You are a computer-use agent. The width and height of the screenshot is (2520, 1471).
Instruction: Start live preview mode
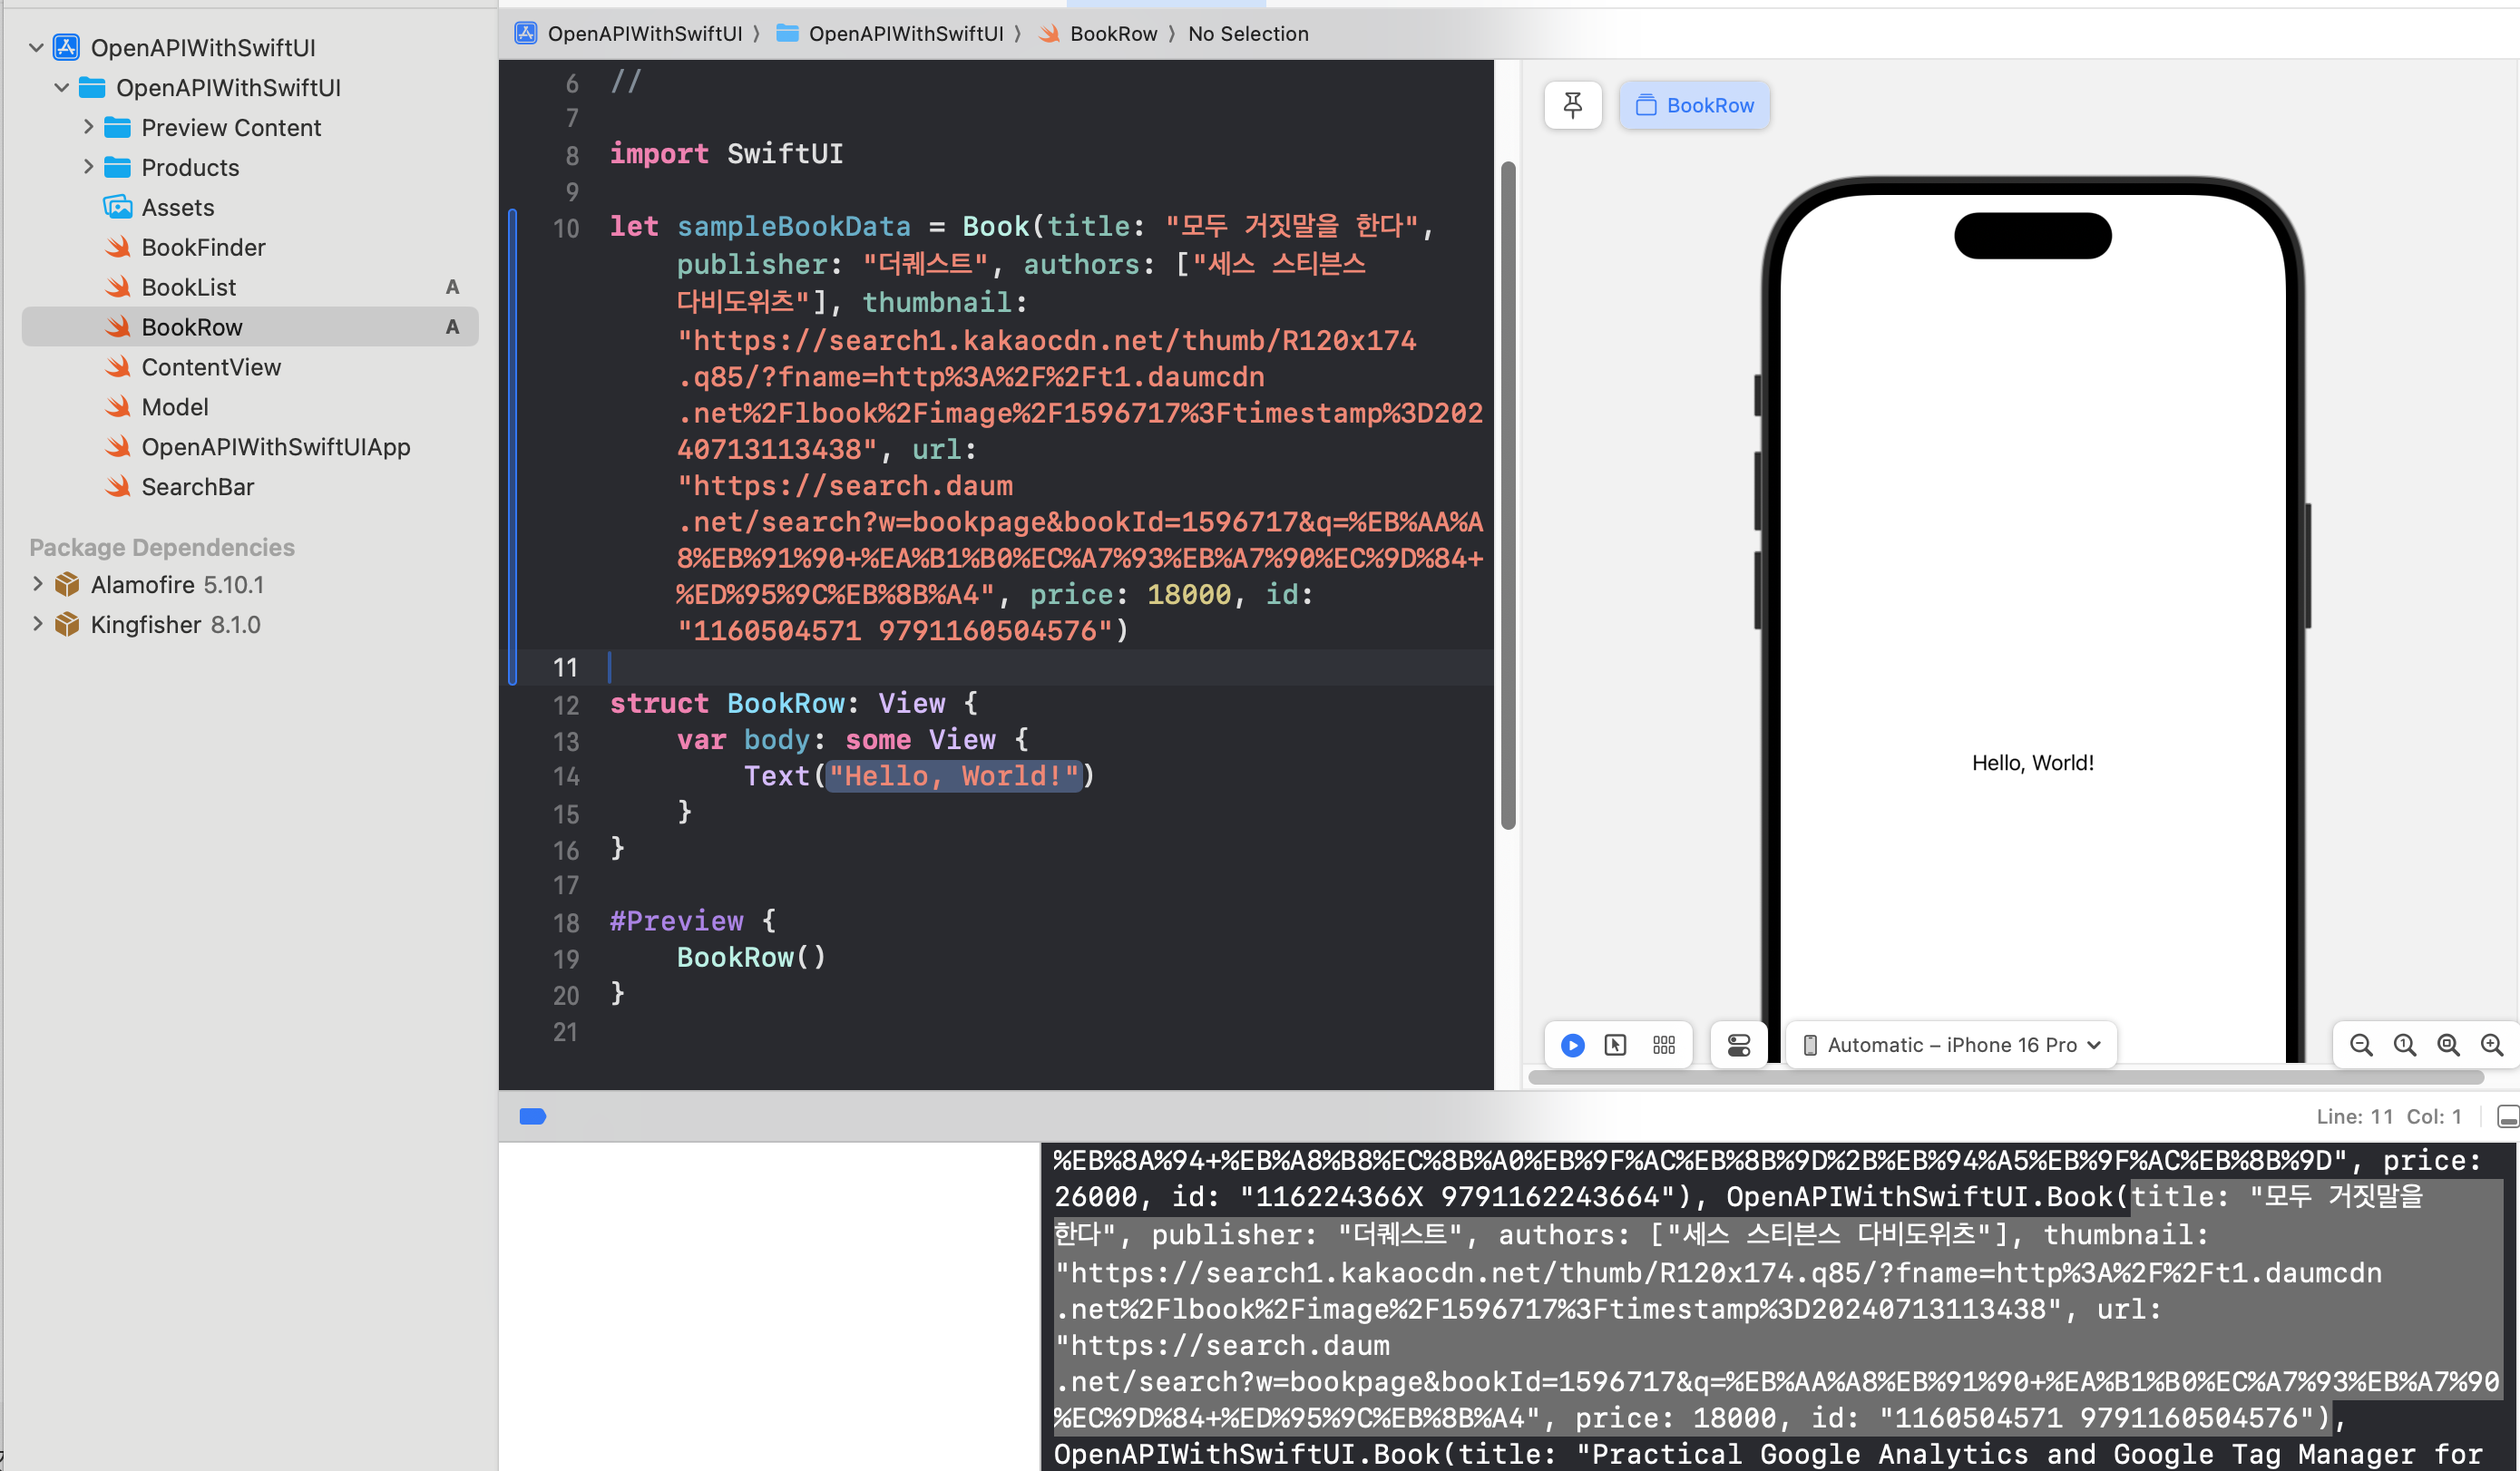point(1572,1045)
